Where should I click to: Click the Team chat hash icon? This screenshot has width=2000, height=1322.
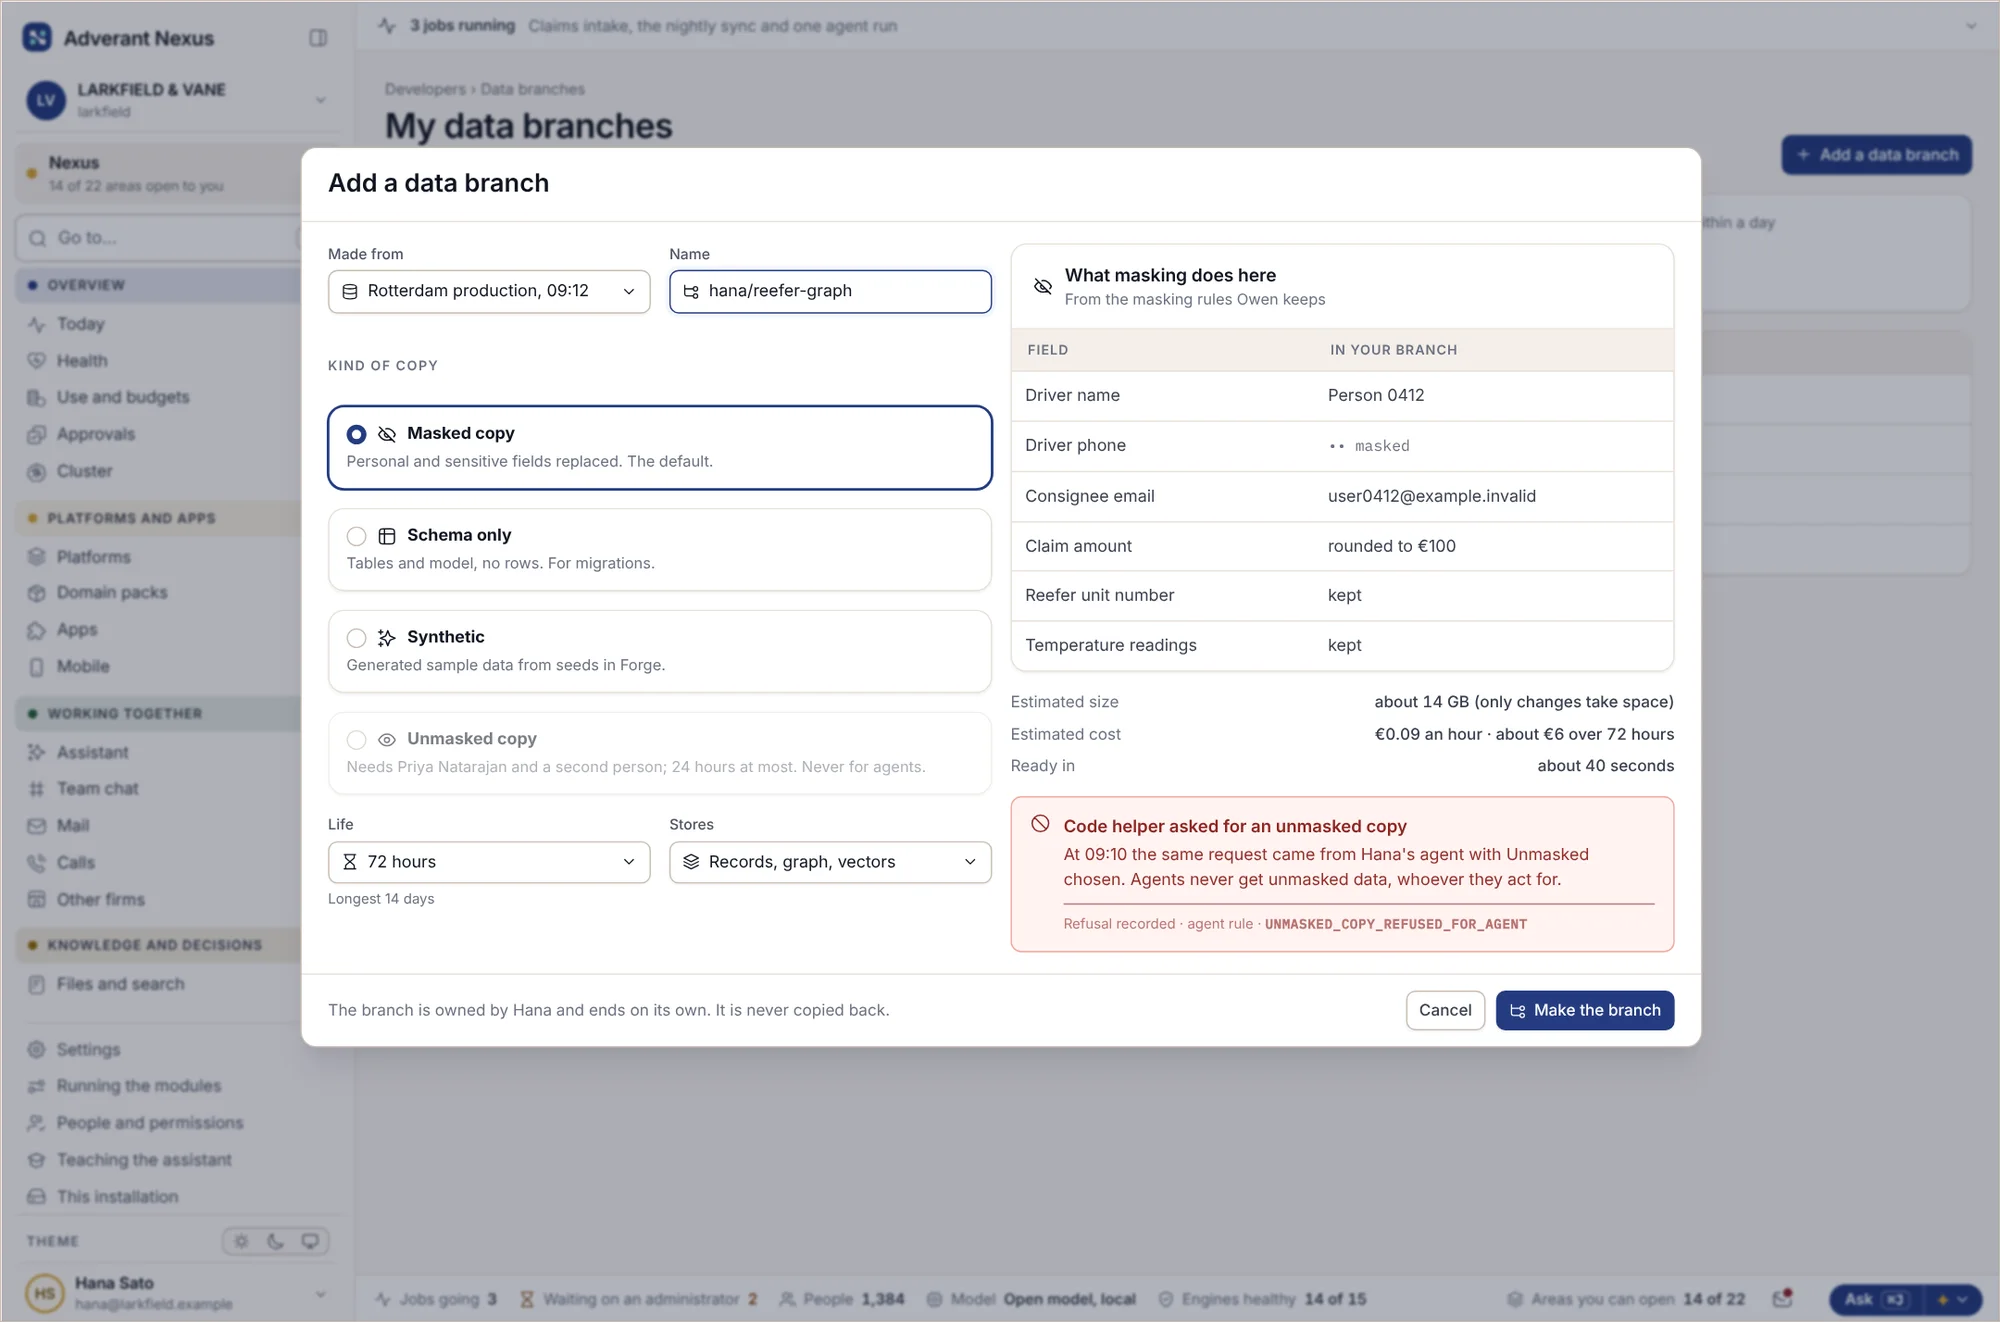[x=37, y=789]
